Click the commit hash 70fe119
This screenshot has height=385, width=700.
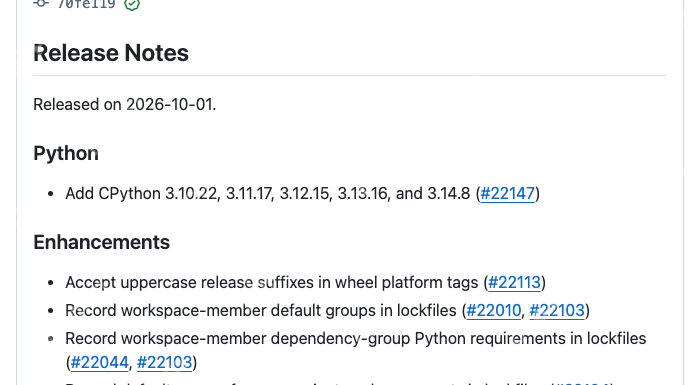pos(87,4)
